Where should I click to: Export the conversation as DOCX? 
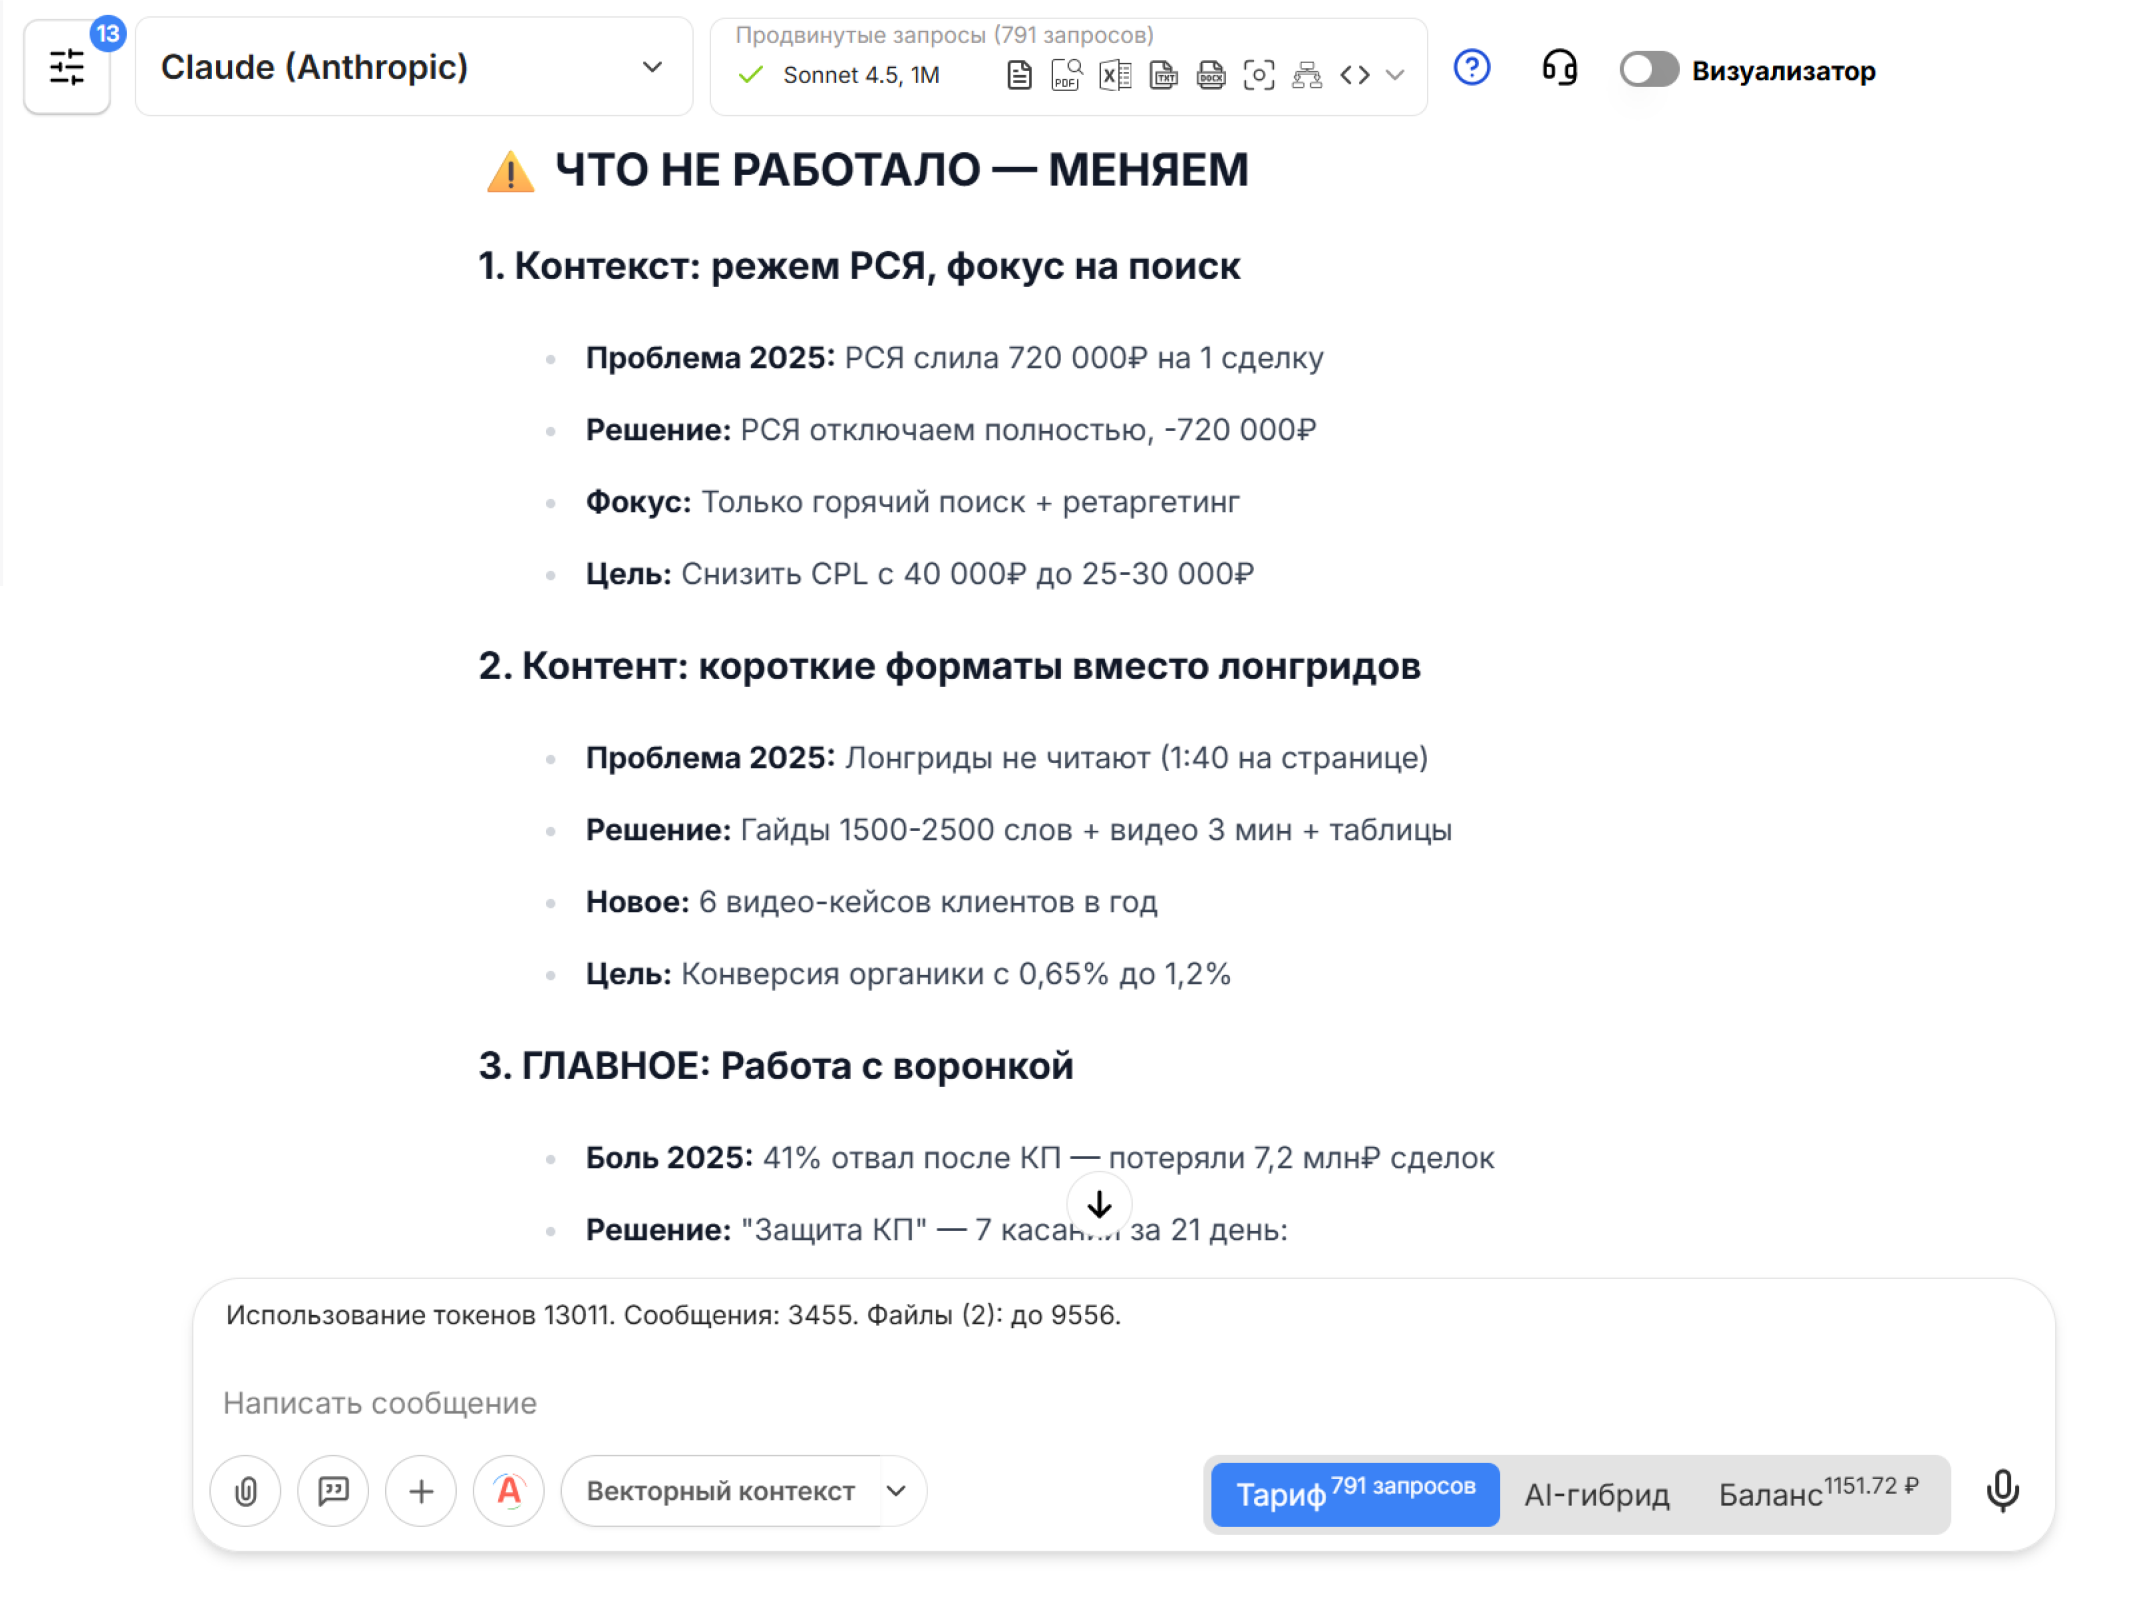[x=1211, y=74]
